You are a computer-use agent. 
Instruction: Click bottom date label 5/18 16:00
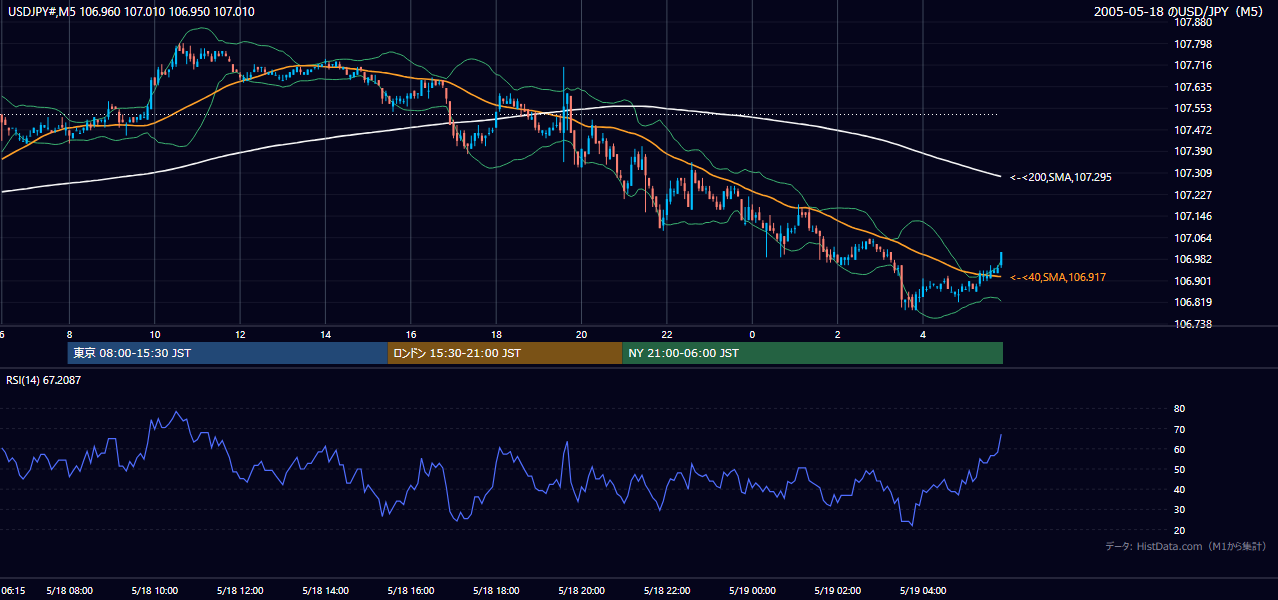[411, 590]
